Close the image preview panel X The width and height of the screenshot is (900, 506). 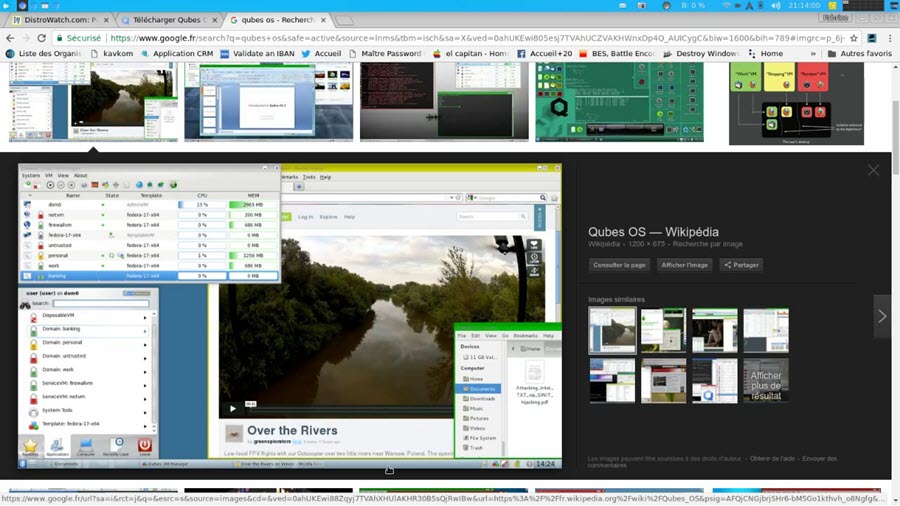[873, 170]
